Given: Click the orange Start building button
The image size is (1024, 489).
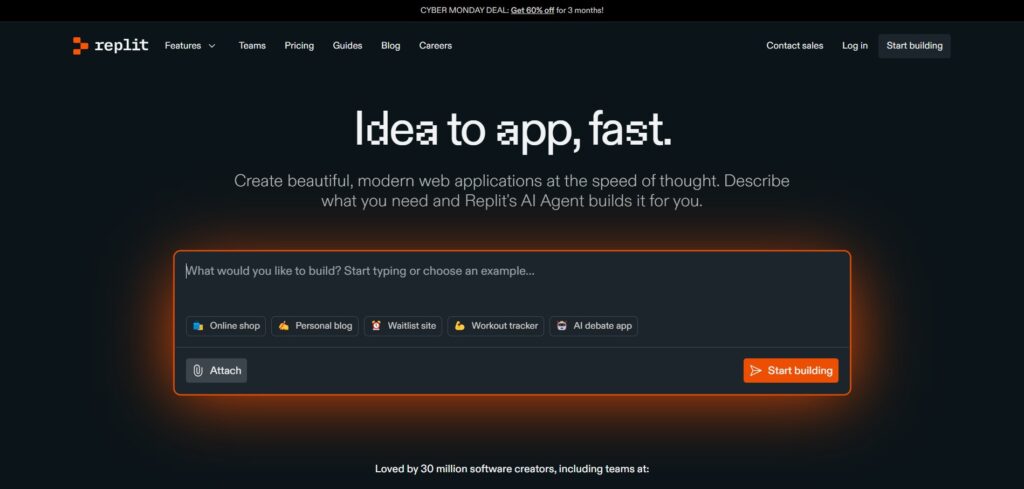Looking at the screenshot, I should click(x=791, y=371).
